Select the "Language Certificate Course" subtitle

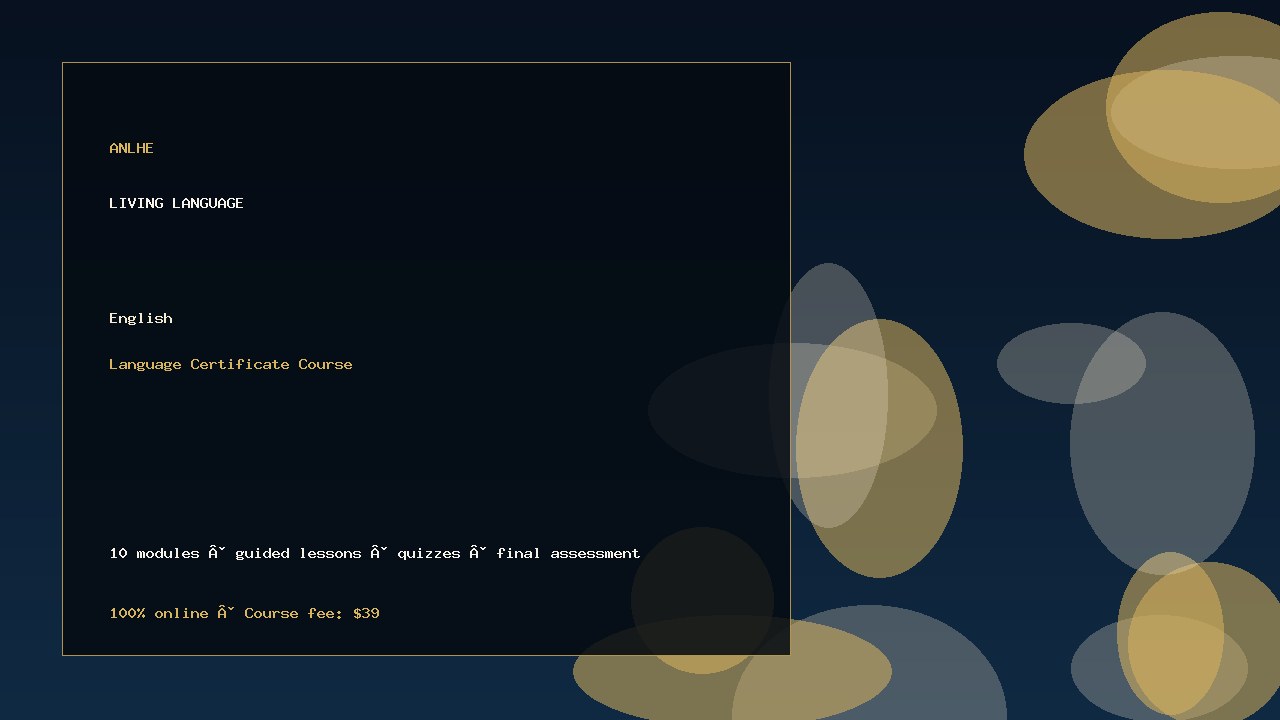coord(231,364)
